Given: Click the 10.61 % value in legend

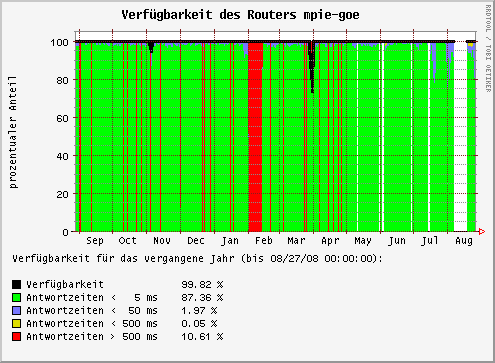Looking at the screenshot, I should click(202, 337).
